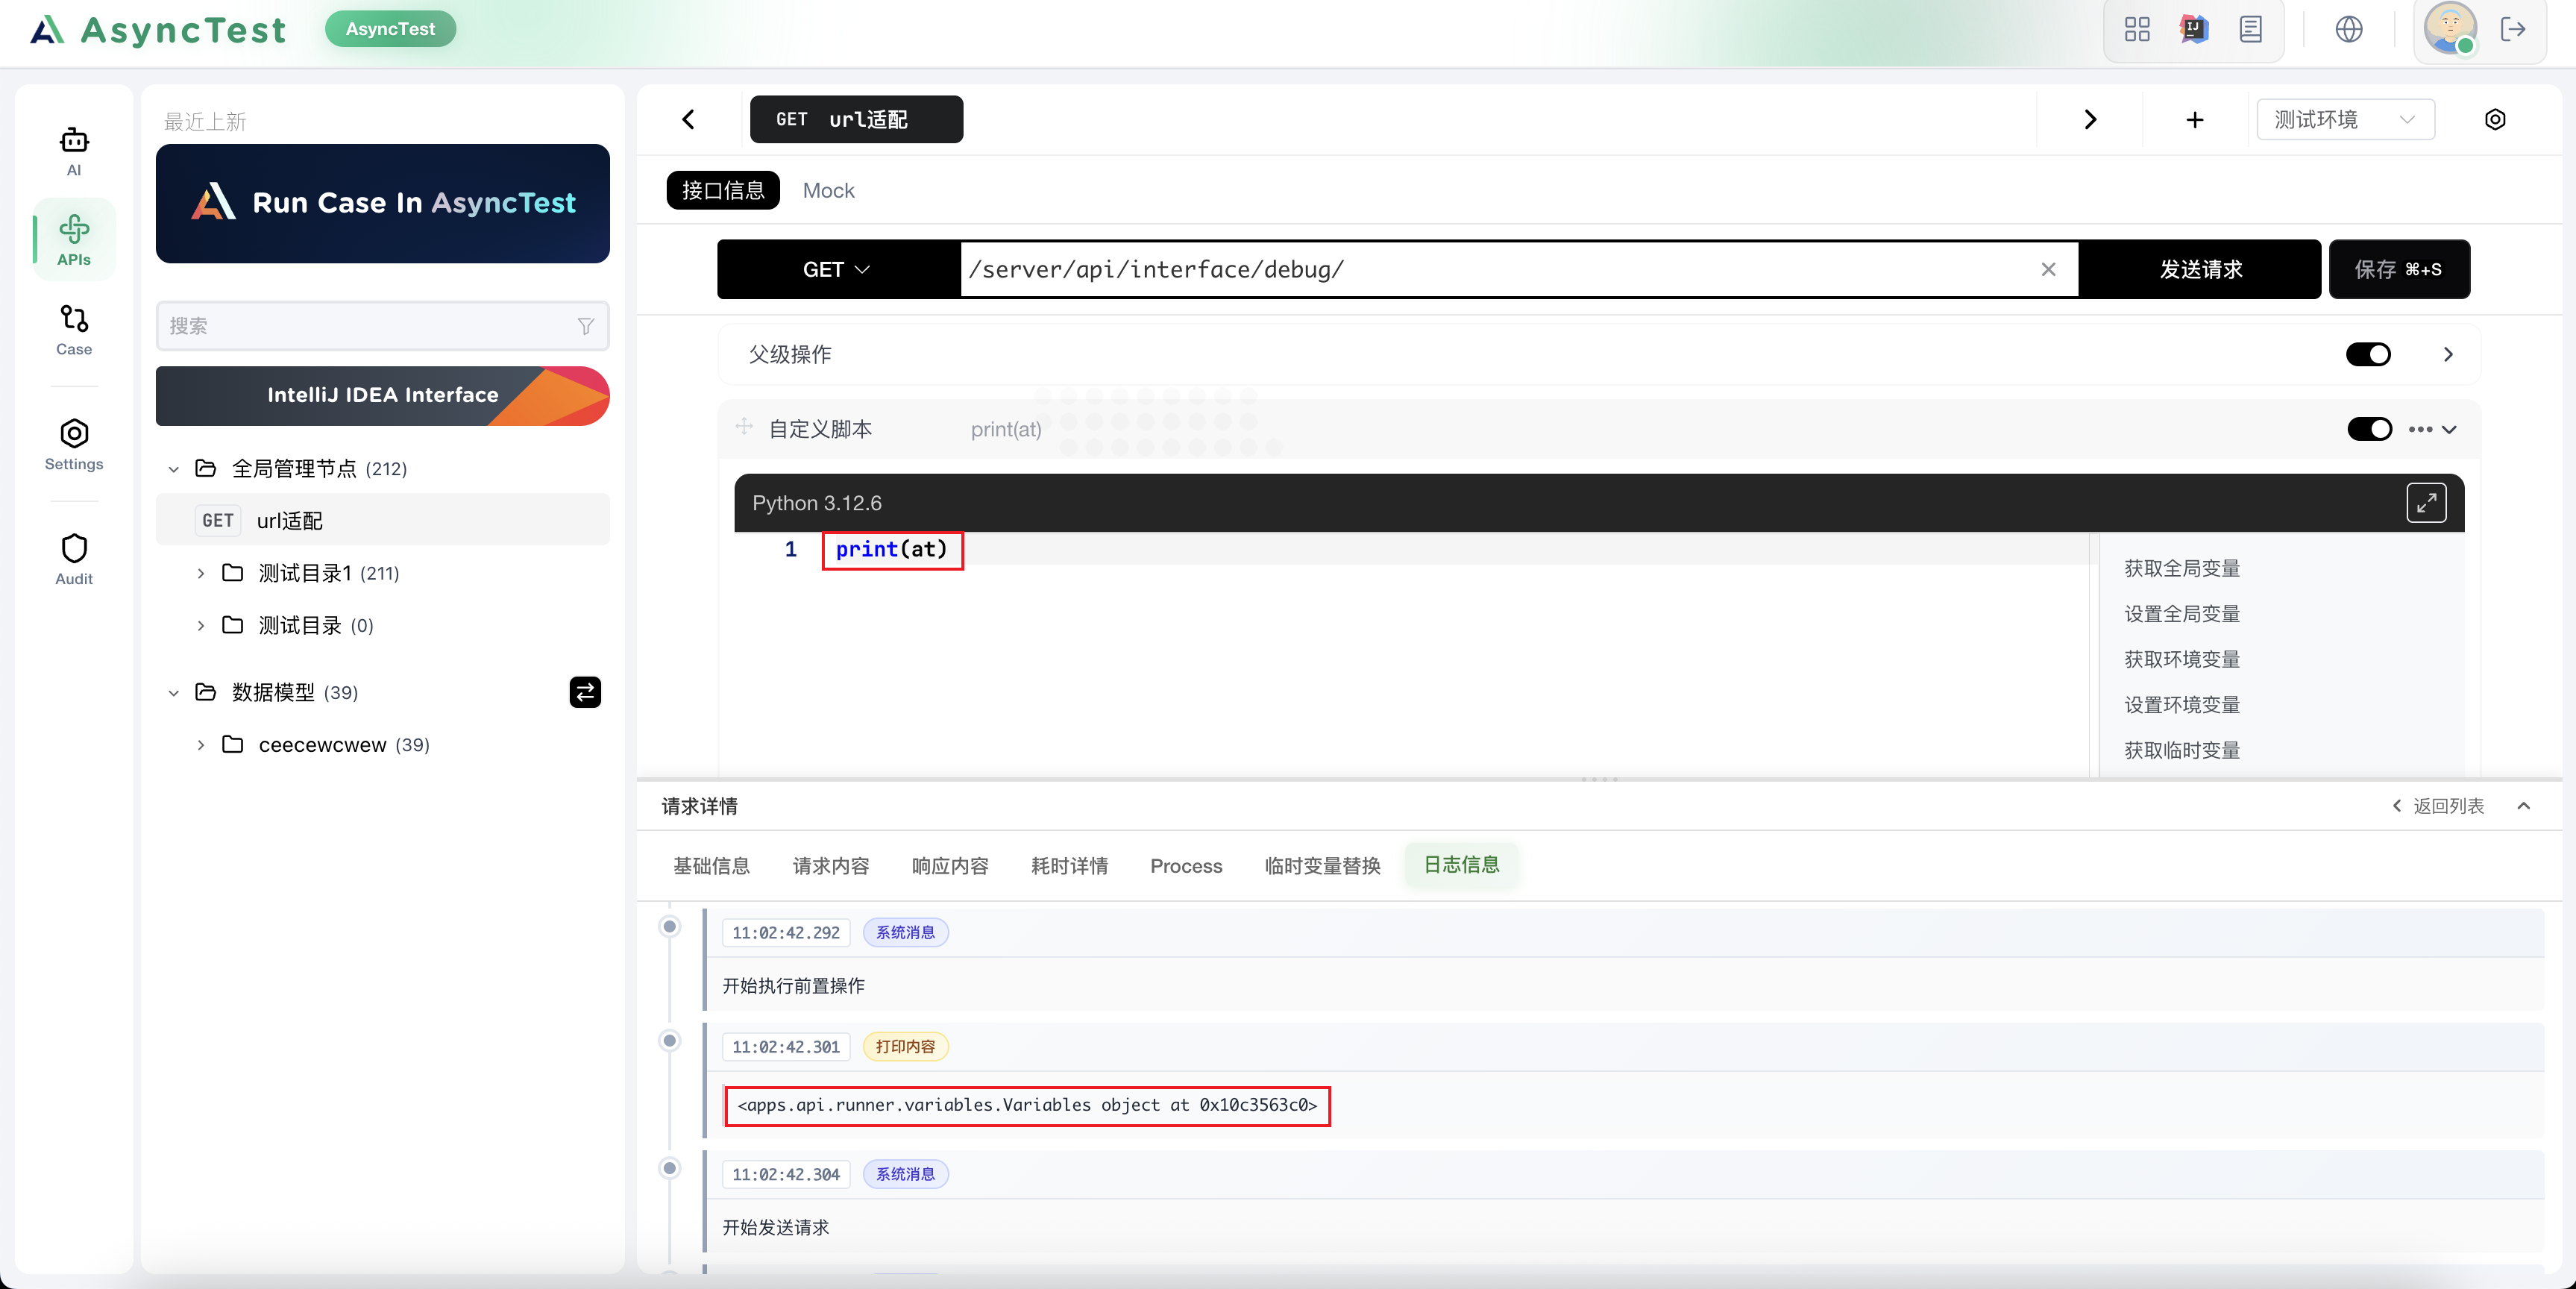Image resolution: width=2576 pixels, height=1289 pixels.
Task: Open the GET method dropdown
Action: click(x=836, y=269)
